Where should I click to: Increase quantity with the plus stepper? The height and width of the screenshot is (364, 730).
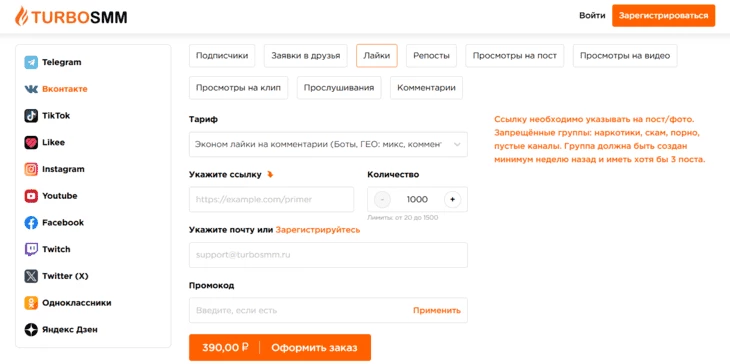[452, 200]
